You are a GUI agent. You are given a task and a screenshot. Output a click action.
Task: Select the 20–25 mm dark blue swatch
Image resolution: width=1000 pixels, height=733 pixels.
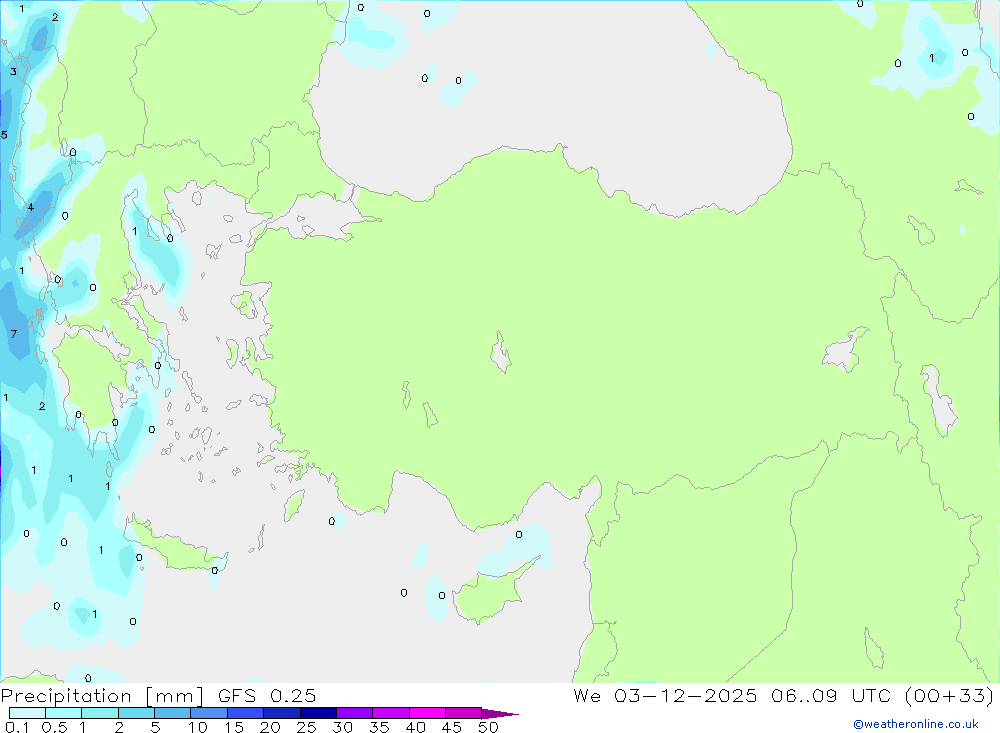coord(281,713)
